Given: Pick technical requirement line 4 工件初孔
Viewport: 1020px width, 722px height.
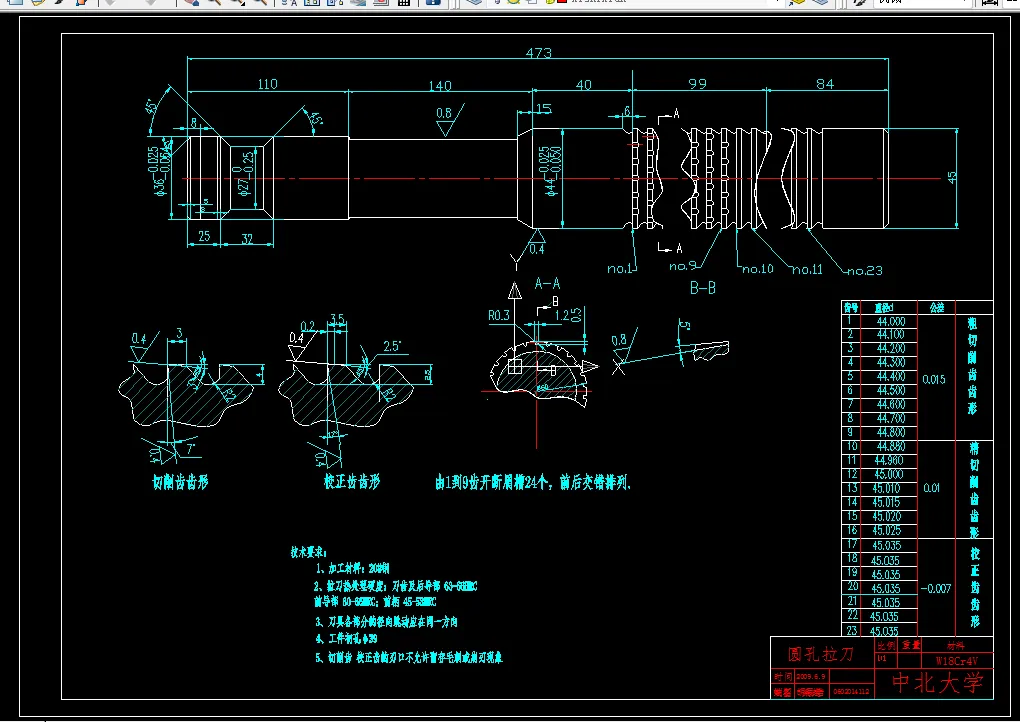Looking at the screenshot, I should tap(347, 639).
